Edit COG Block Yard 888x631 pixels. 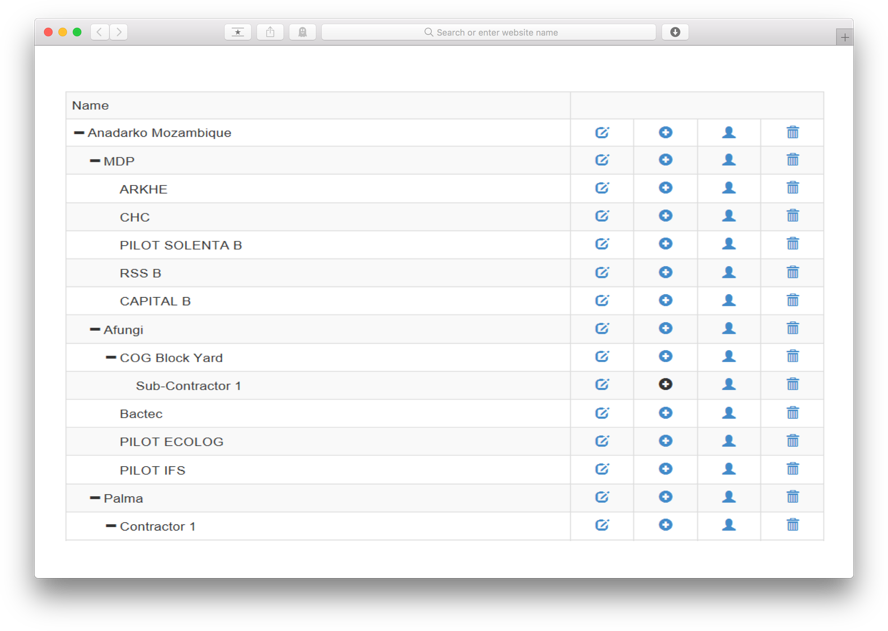(602, 356)
